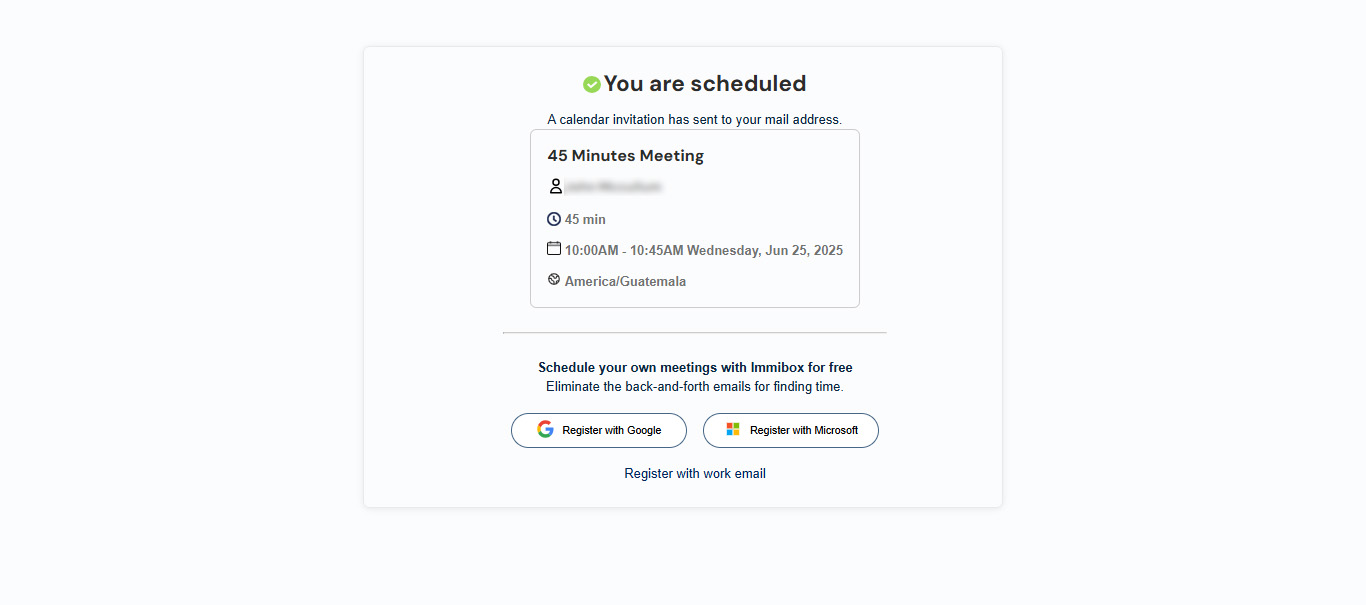
Task: Select the You are scheduled heading
Action: [705, 84]
